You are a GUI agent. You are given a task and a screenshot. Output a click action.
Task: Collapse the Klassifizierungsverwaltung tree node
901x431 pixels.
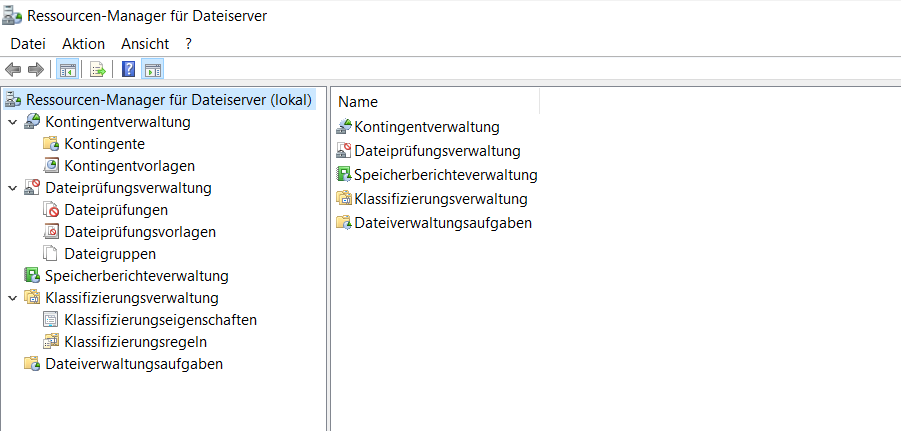12,298
